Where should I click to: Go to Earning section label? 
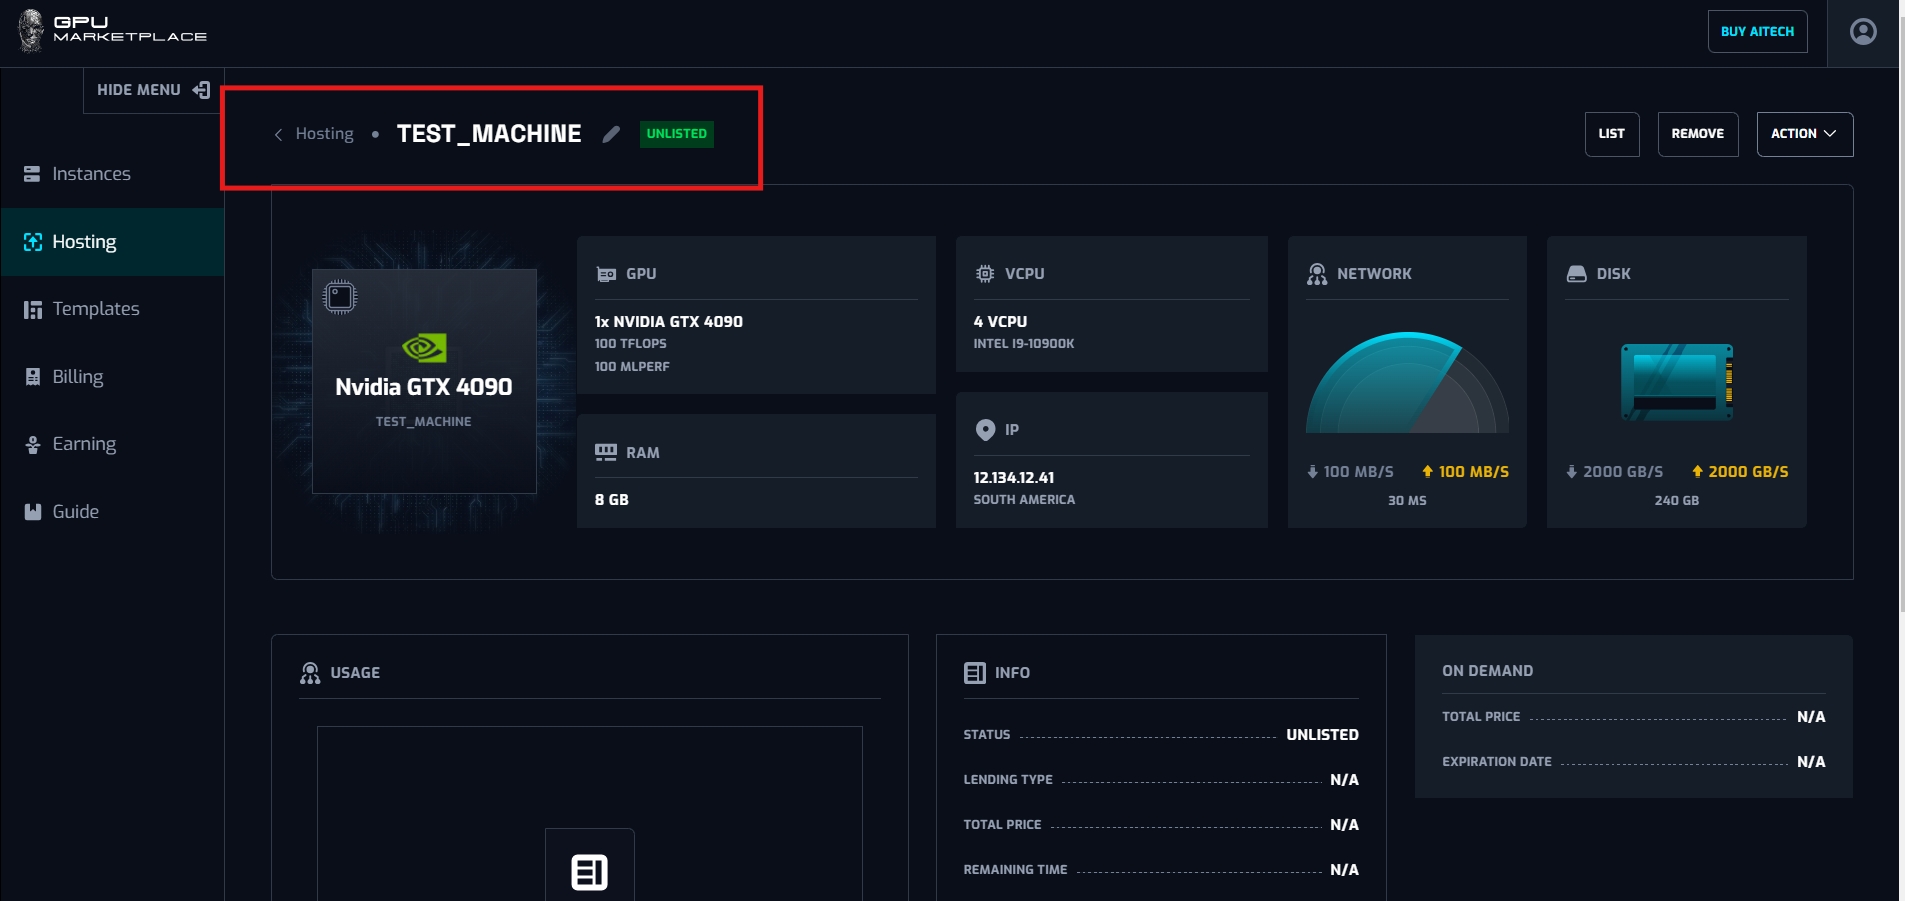(84, 444)
